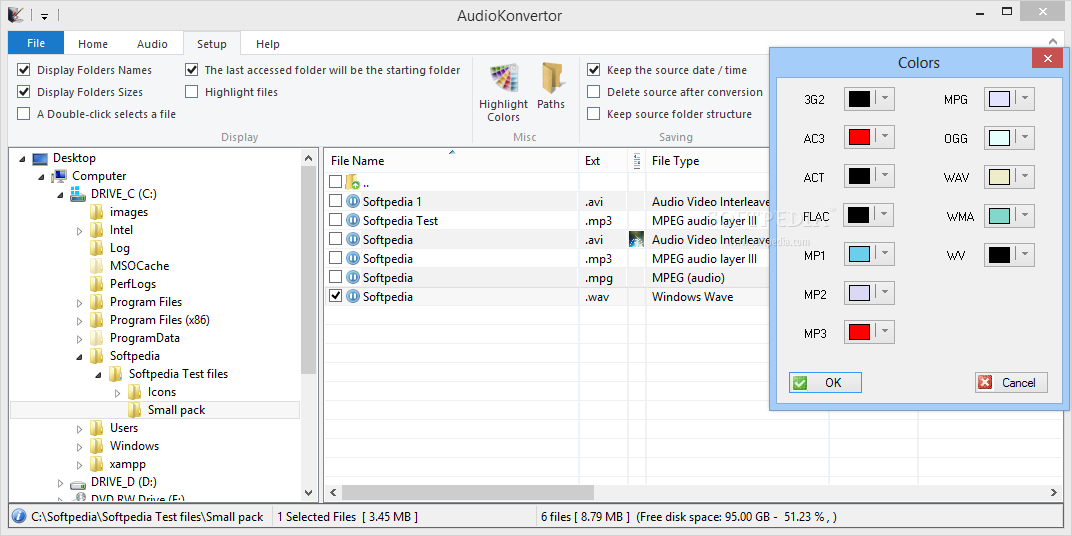Click the MP1 light blue color swatch
This screenshot has height=536, width=1072.
(859, 254)
